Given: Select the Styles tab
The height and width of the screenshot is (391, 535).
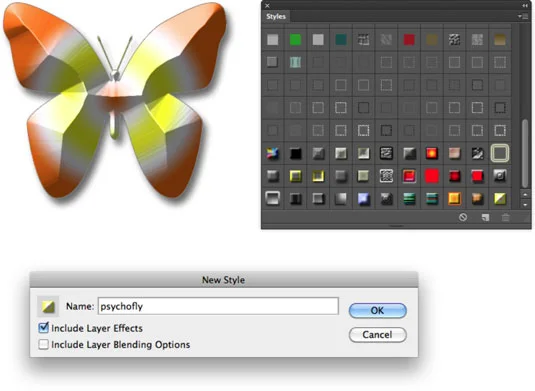Looking at the screenshot, I should (x=276, y=16).
